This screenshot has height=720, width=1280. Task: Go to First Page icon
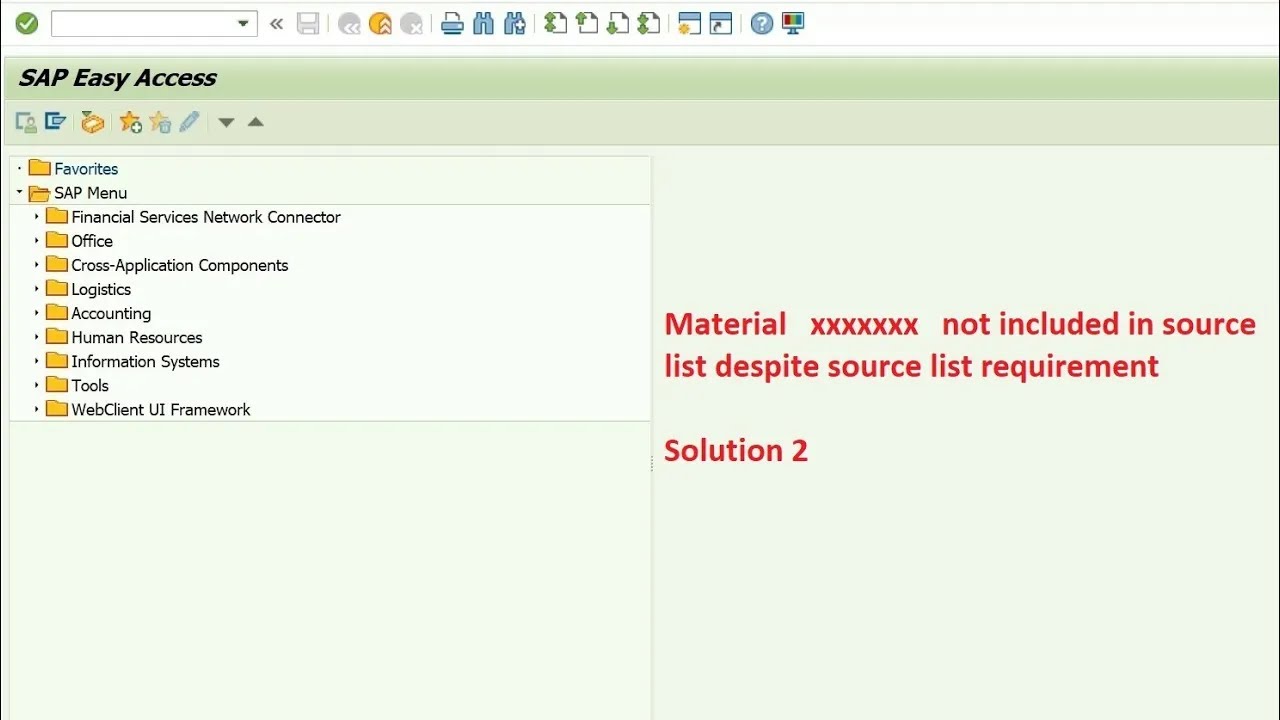point(556,23)
